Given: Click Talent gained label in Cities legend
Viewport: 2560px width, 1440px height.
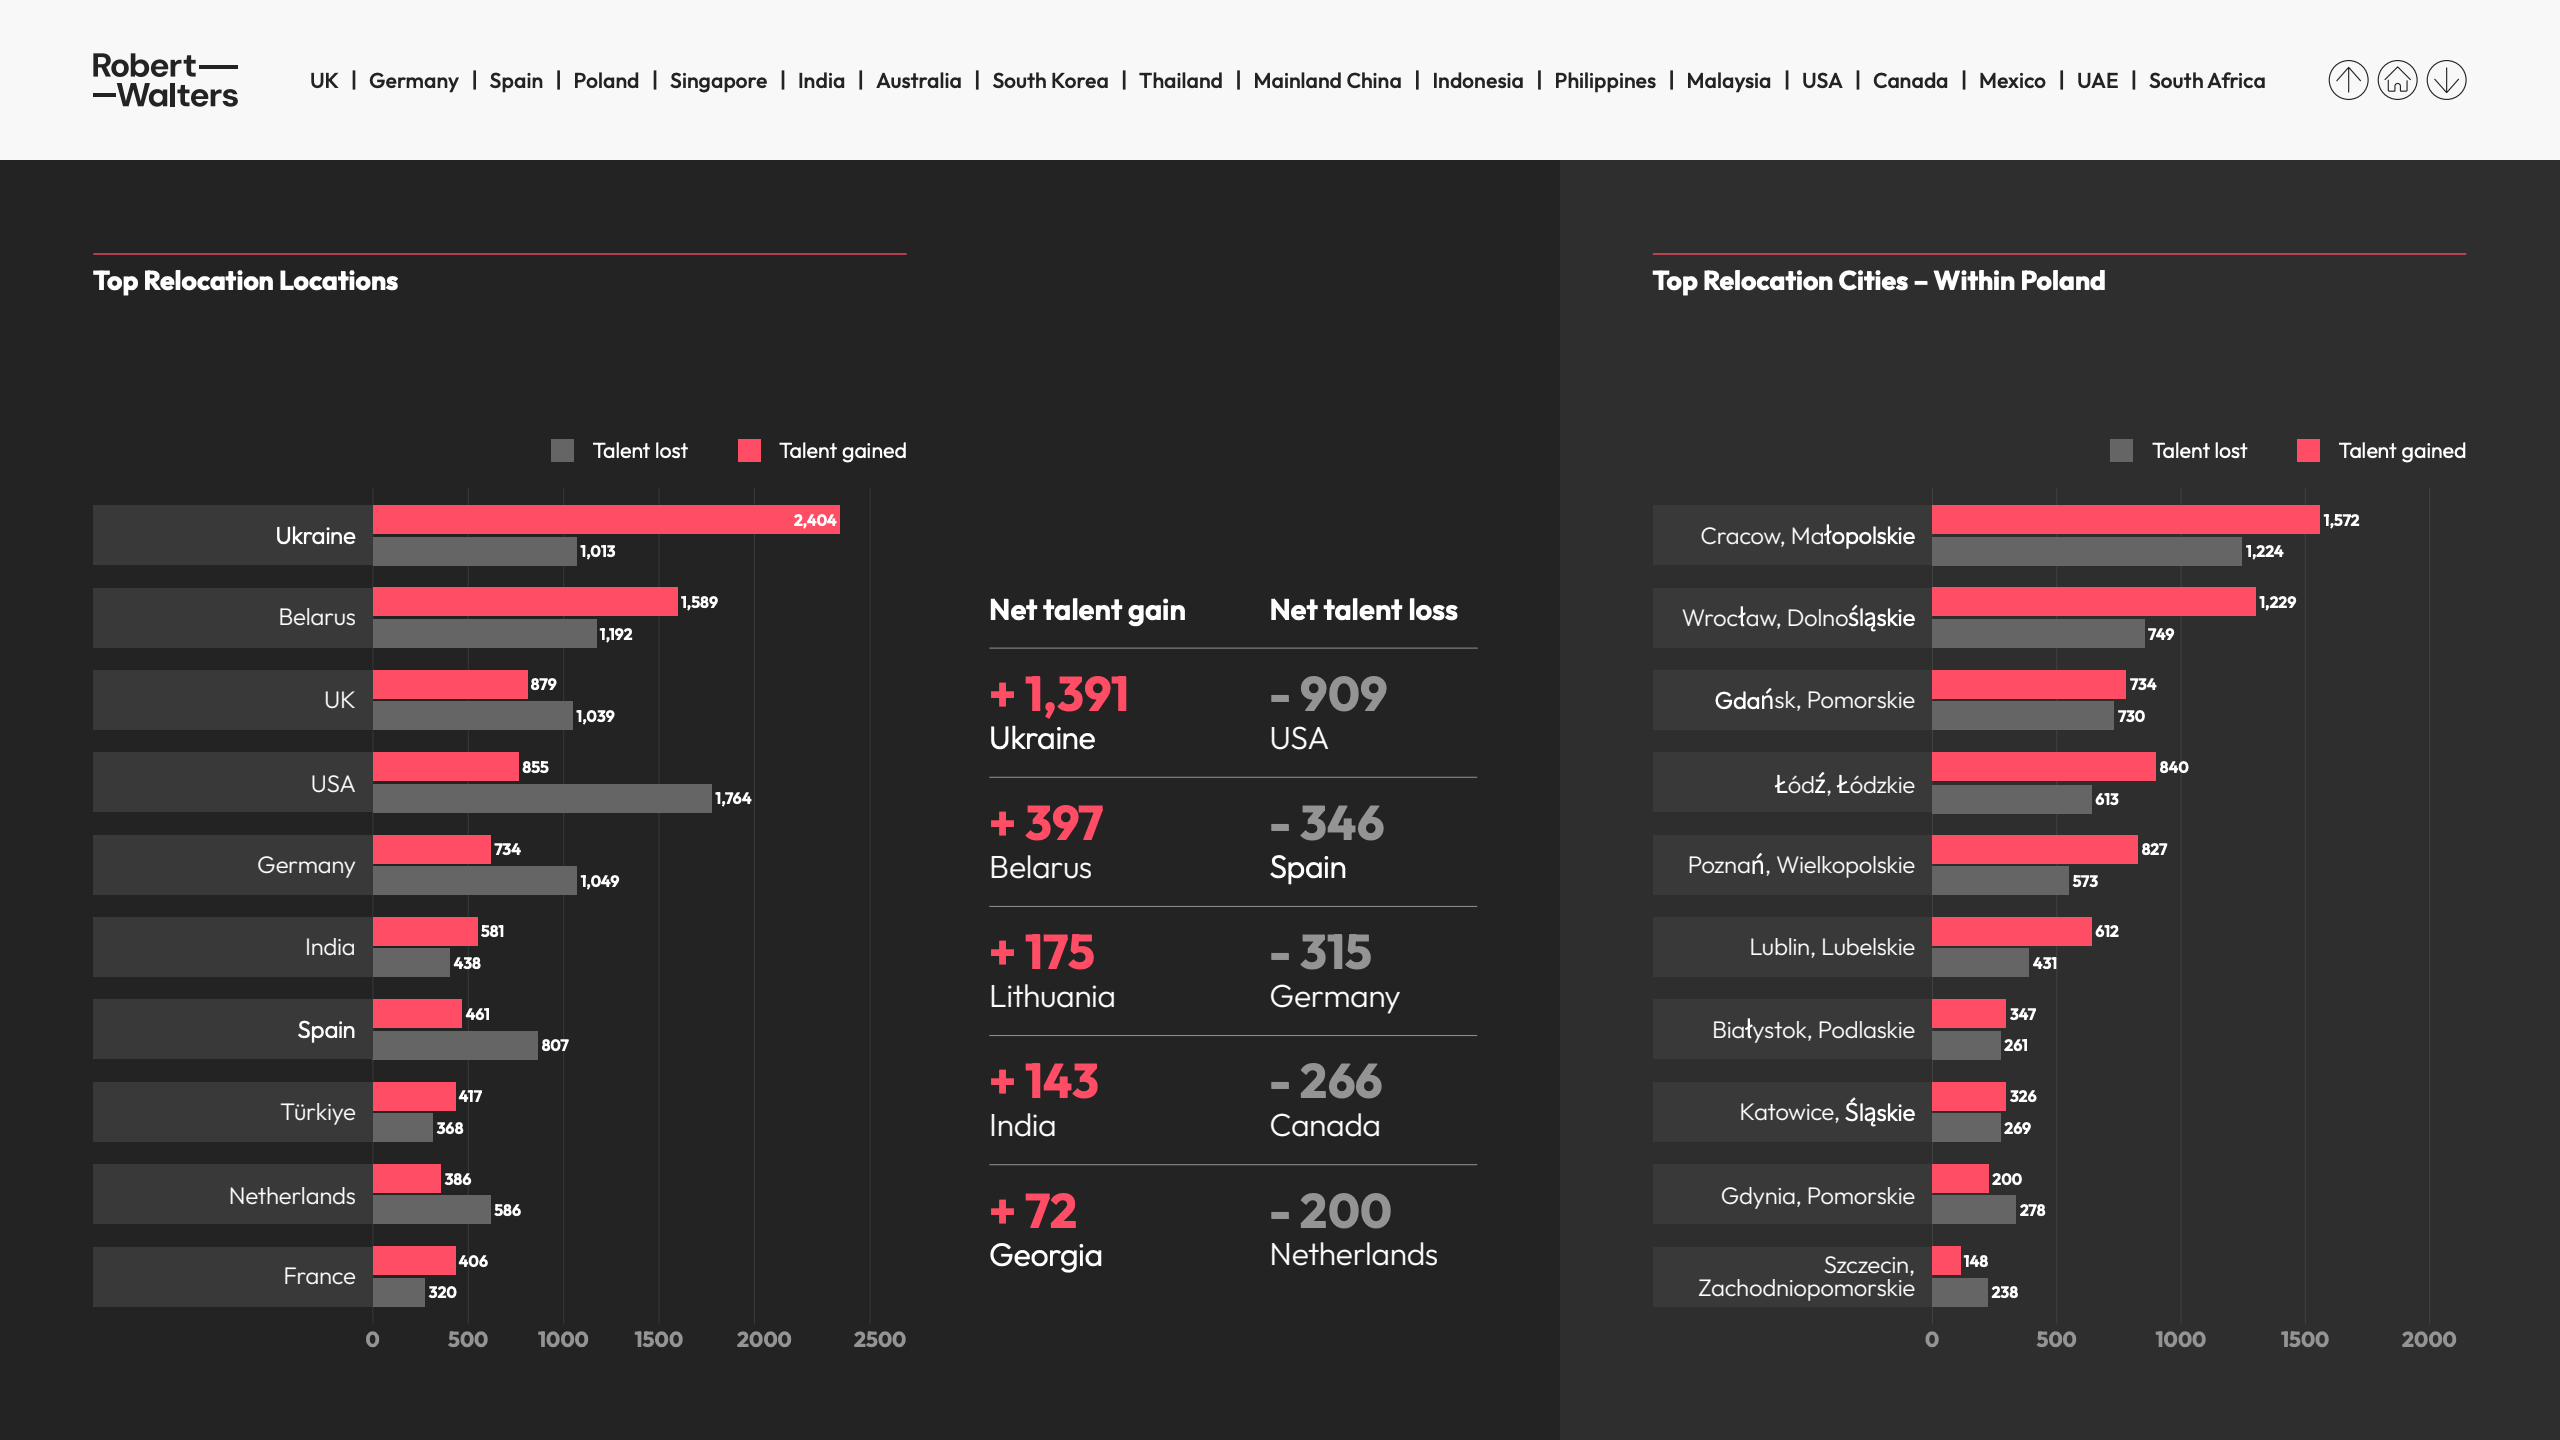Looking at the screenshot, I should [2401, 451].
